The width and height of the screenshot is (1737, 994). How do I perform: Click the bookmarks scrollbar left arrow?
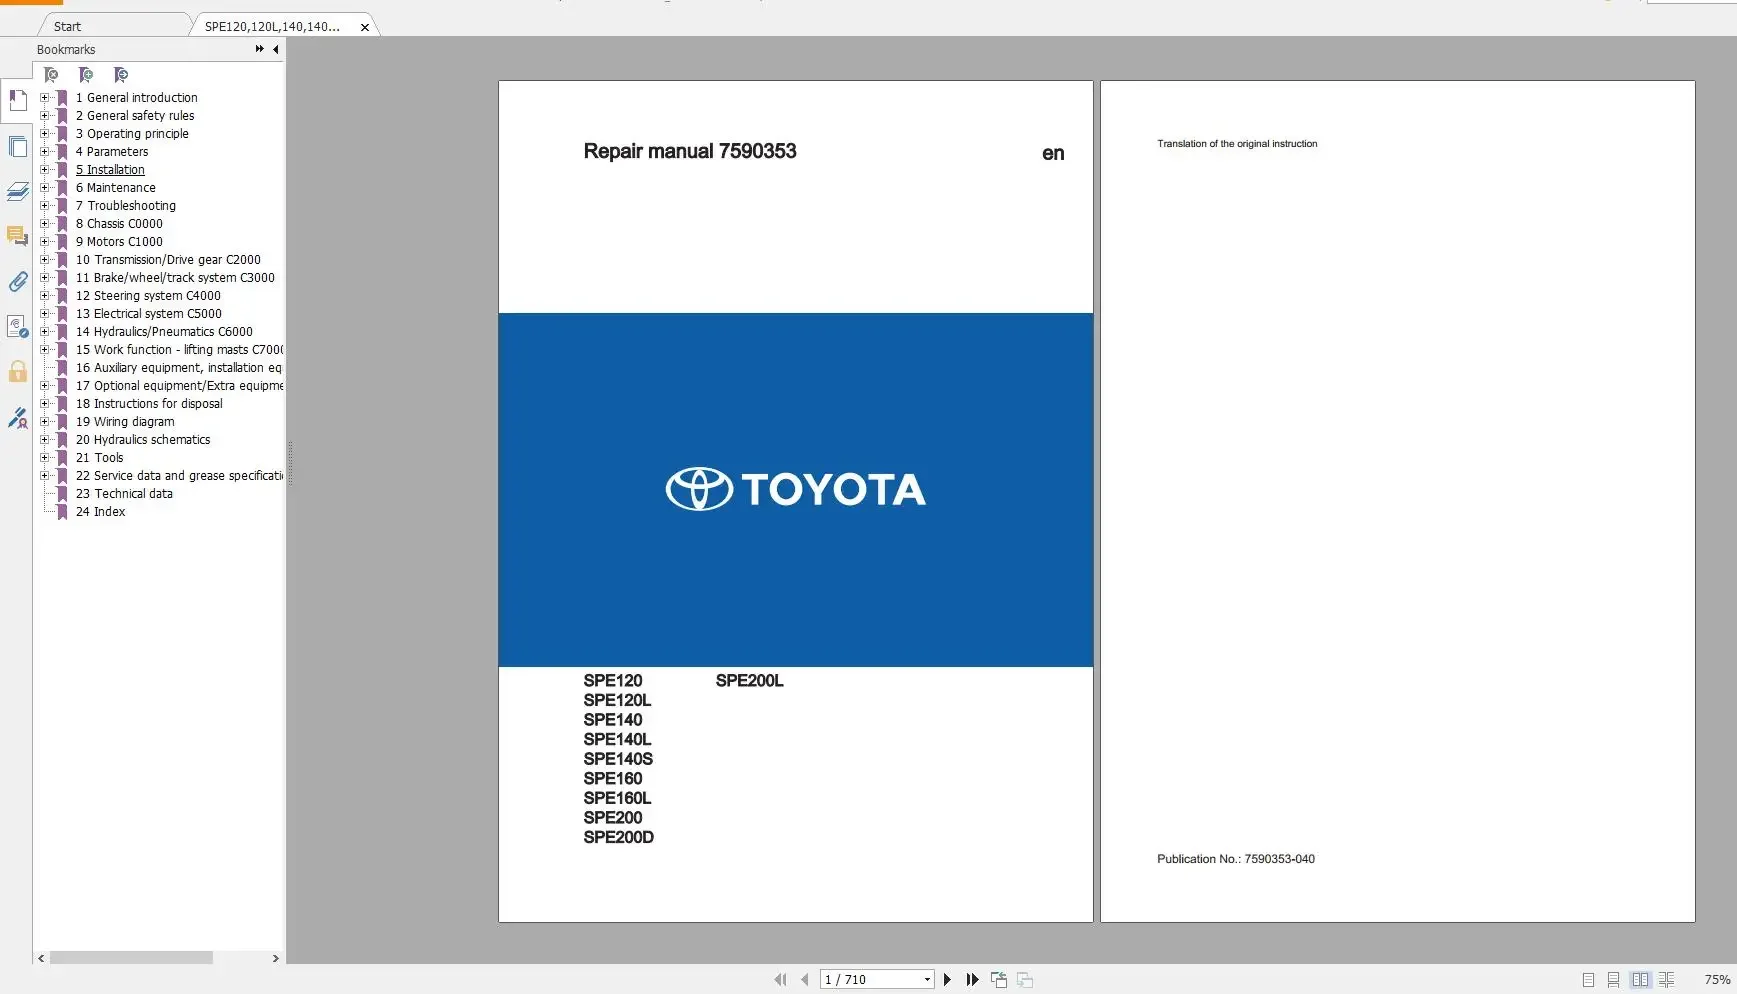[x=41, y=958]
